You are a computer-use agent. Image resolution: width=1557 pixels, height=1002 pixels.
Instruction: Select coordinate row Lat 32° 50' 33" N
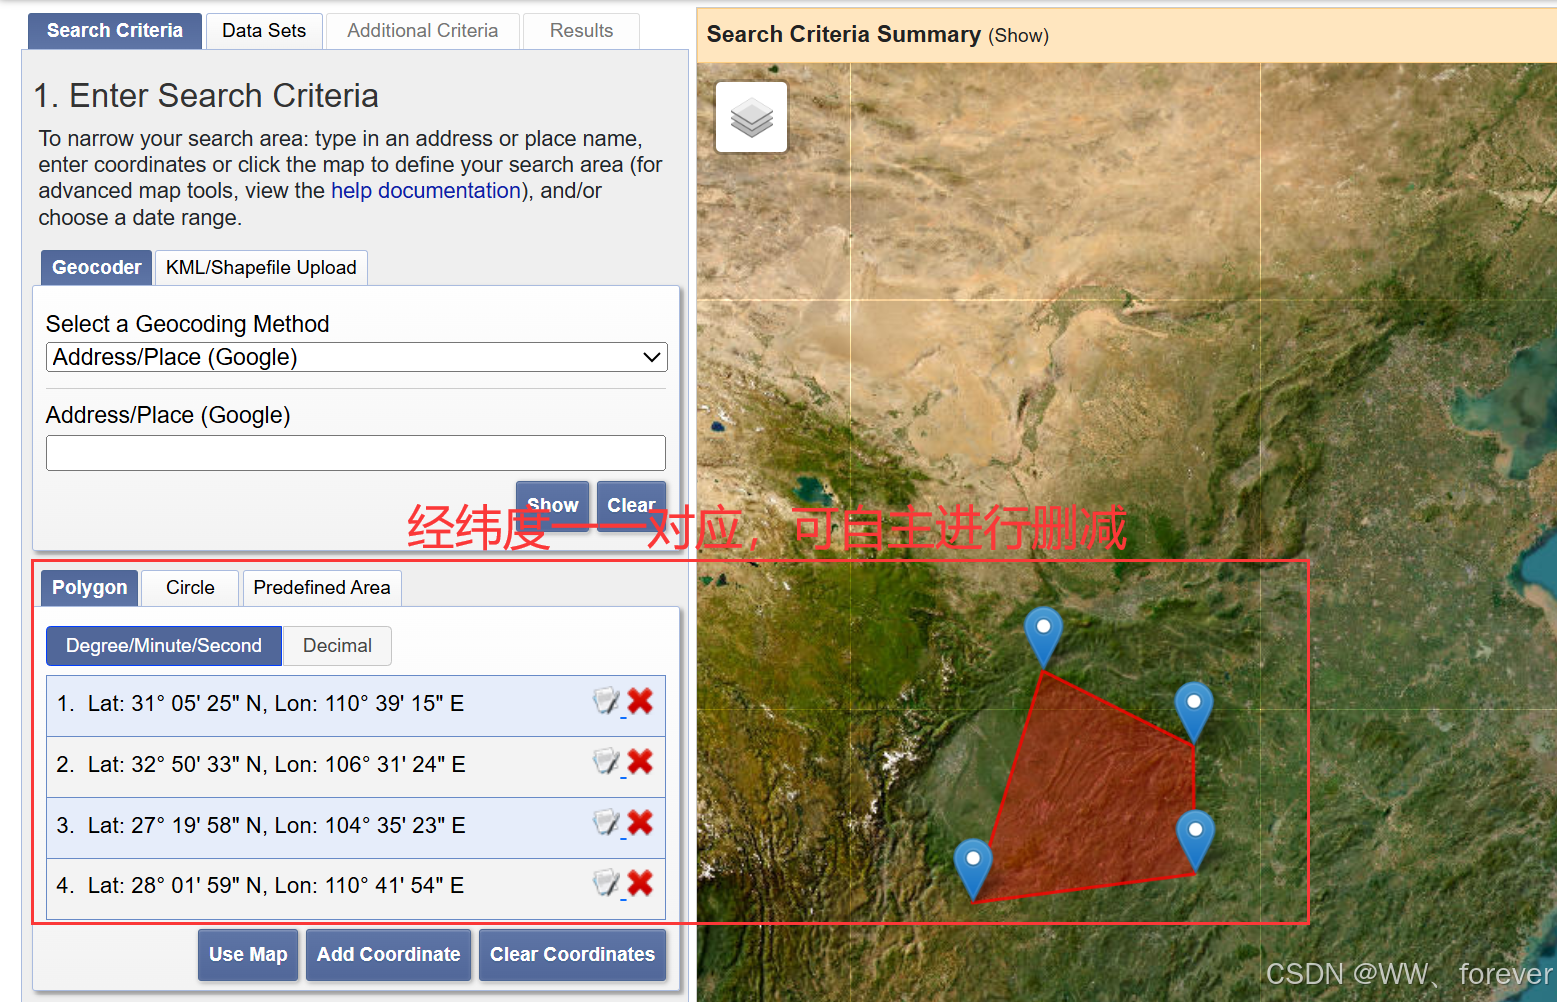coord(356,767)
